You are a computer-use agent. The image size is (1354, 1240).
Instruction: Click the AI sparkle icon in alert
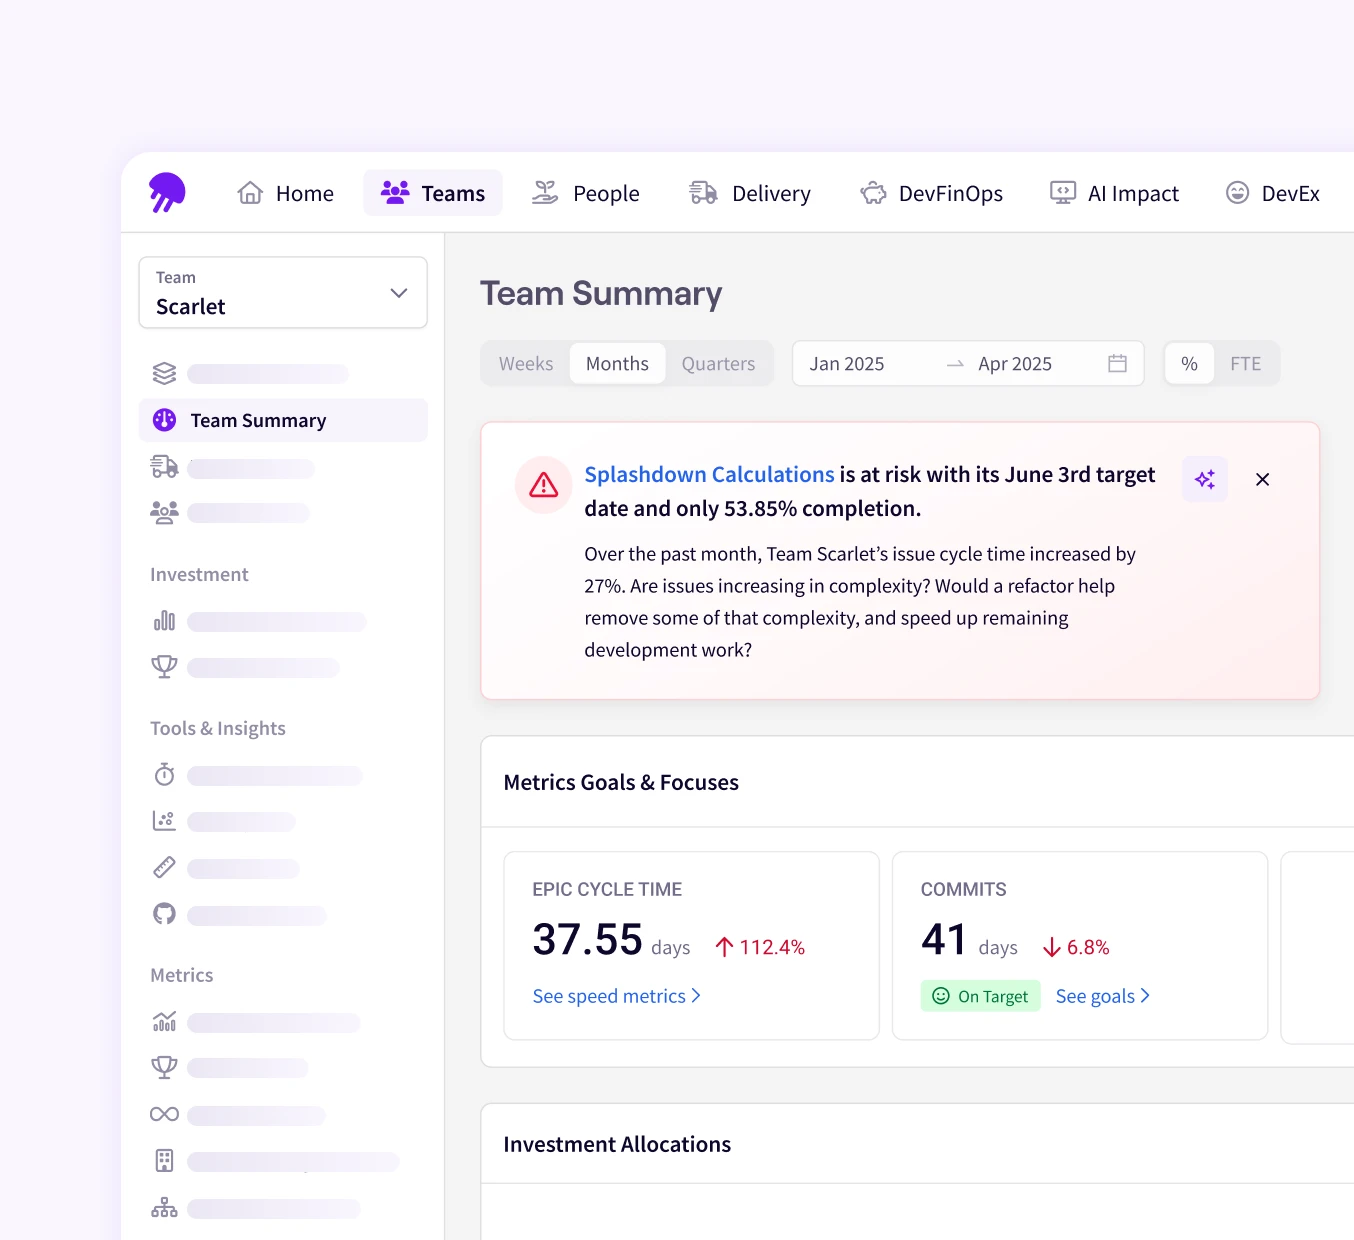[1204, 479]
